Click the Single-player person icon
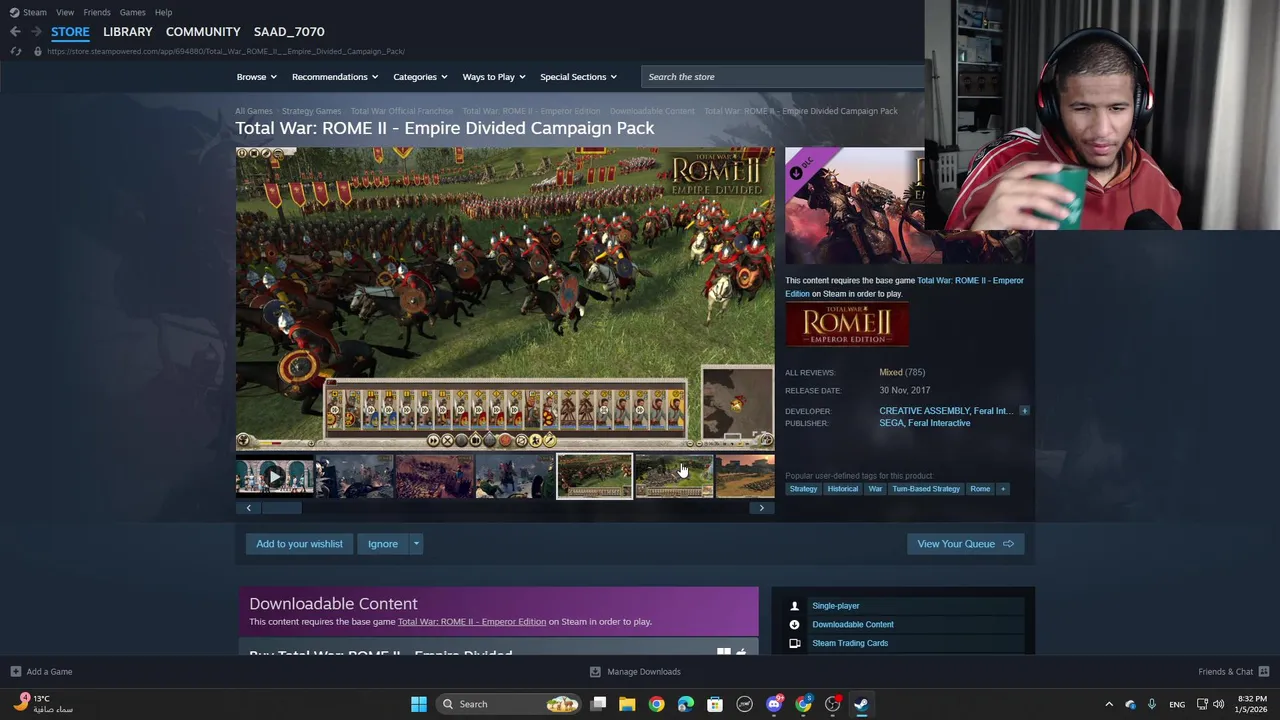This screenshot has height=720, width=1280. (794, 606)
